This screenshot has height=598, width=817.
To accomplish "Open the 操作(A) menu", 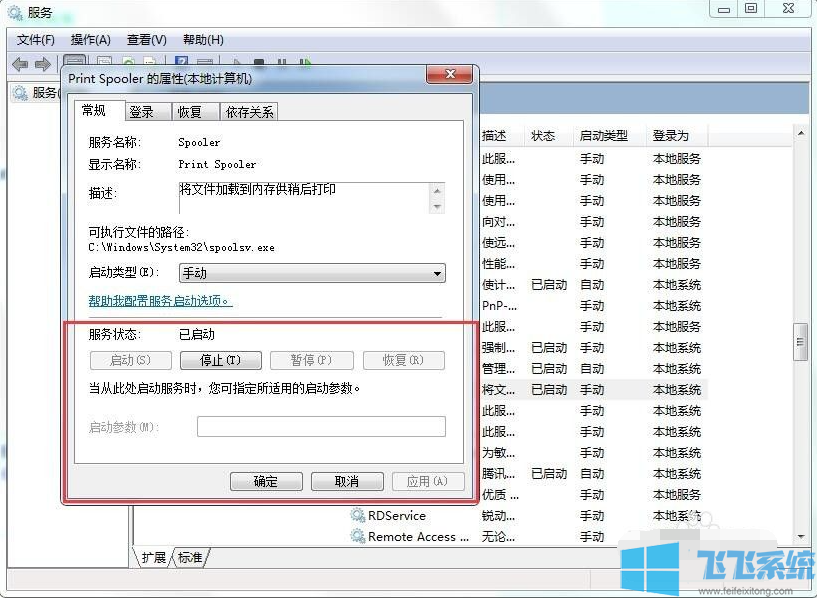I will click(x=90, y=40).
